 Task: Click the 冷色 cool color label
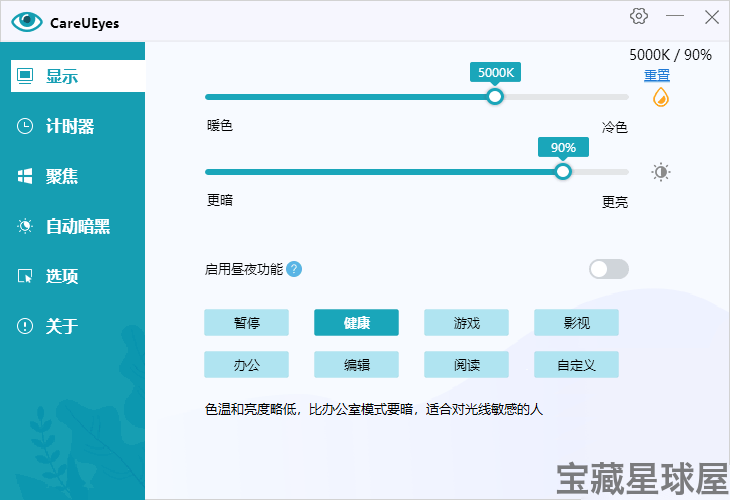coord(615,127)
